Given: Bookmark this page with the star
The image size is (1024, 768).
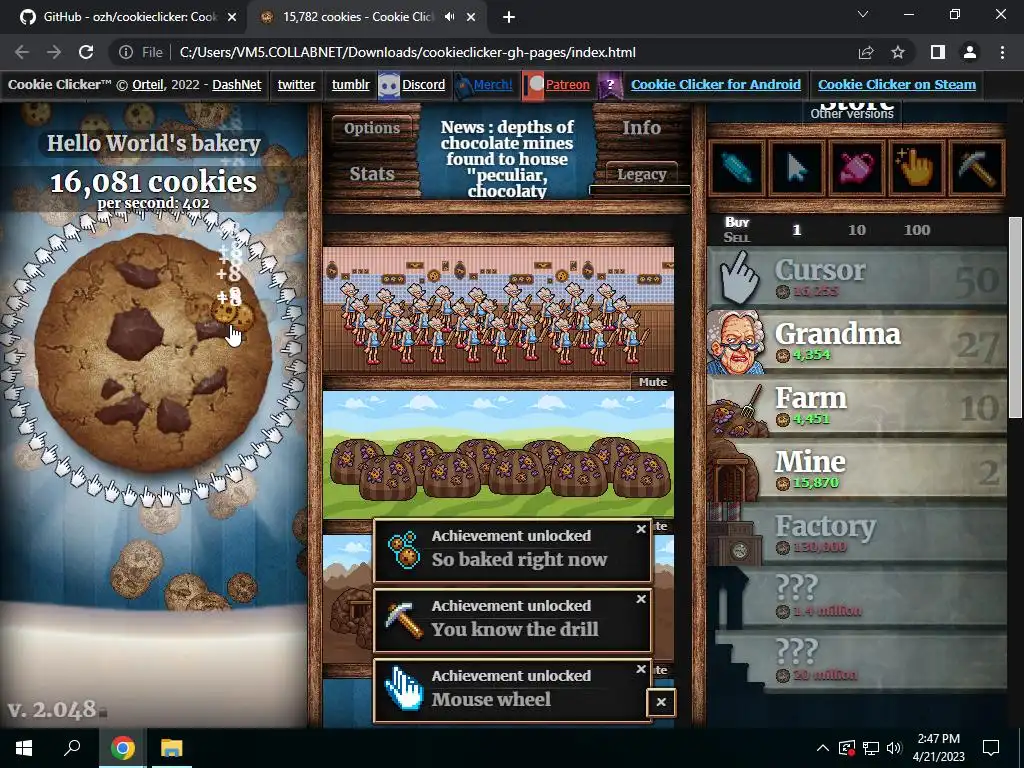Looking at the screenshot, I should 898,52.
